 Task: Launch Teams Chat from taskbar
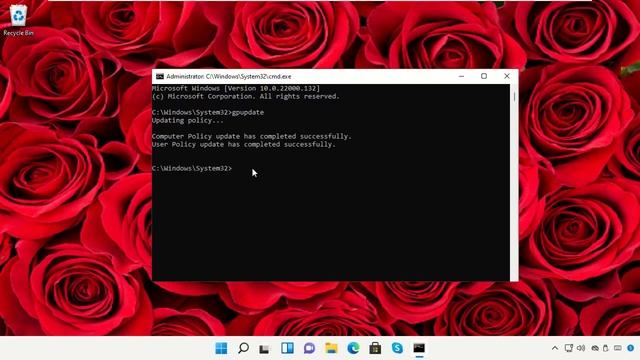309,348
